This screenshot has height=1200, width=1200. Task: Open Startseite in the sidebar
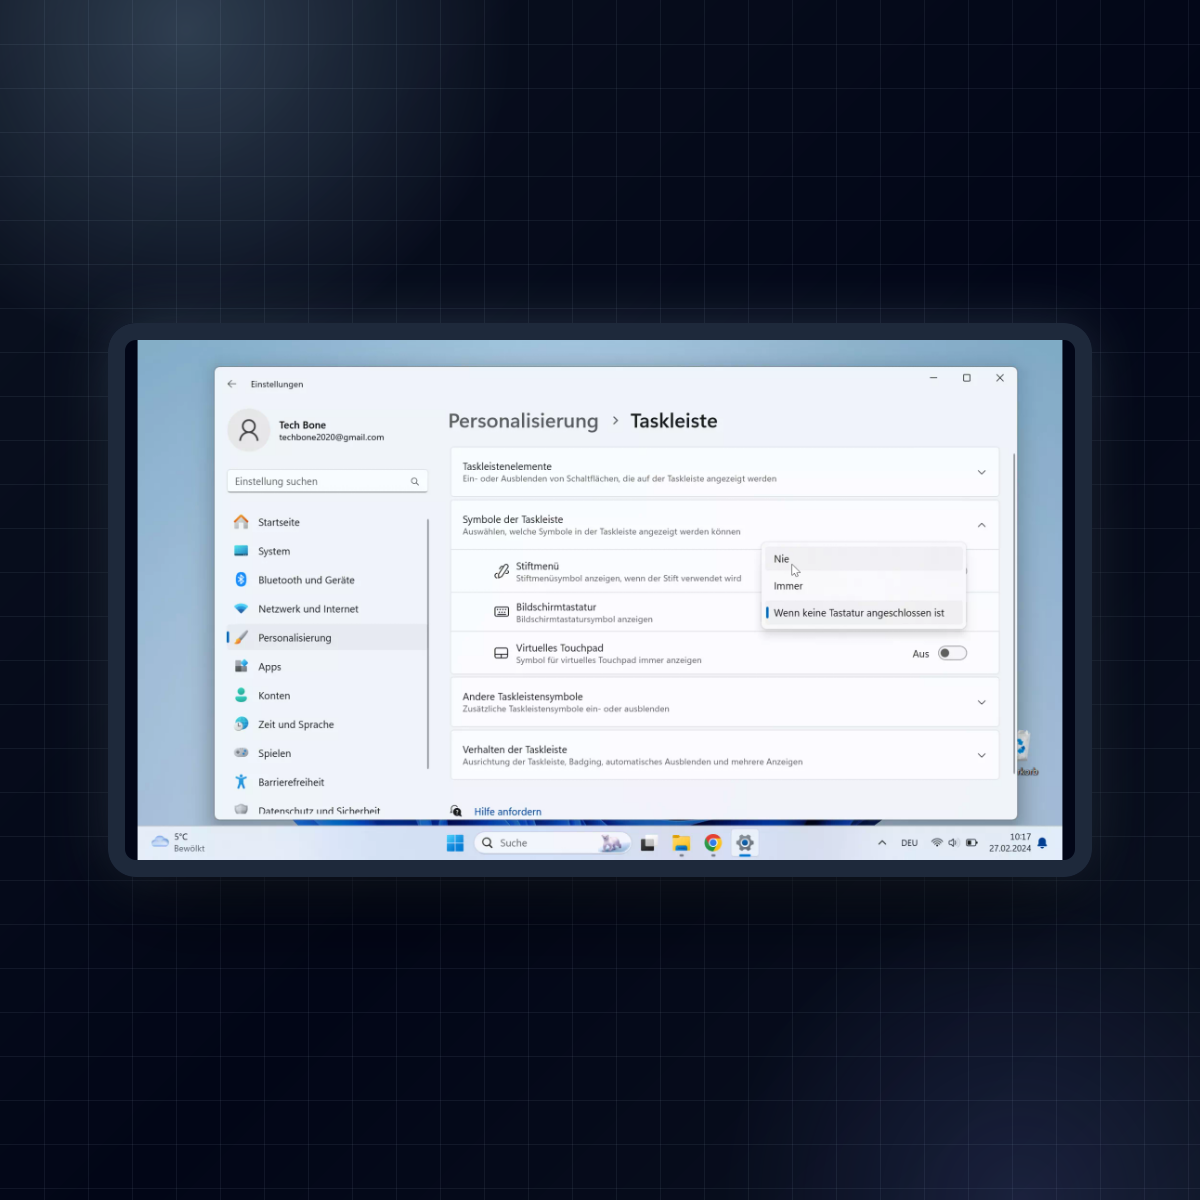(x=327, y=522)
